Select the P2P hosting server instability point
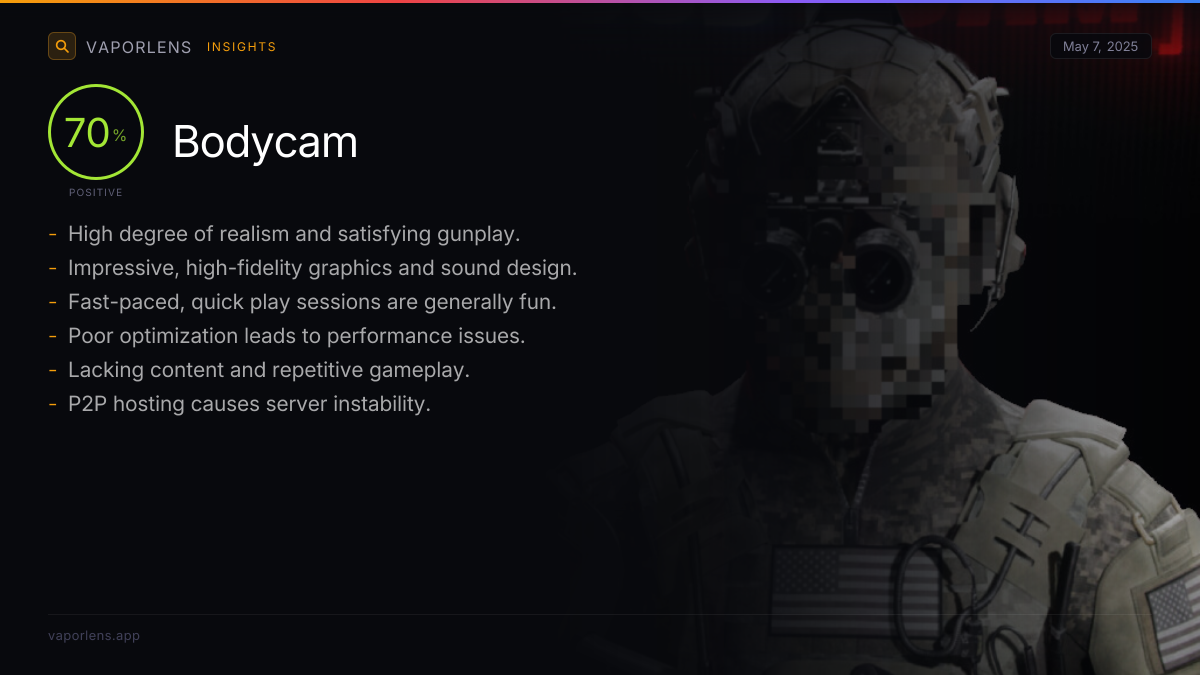 [249, 404]
